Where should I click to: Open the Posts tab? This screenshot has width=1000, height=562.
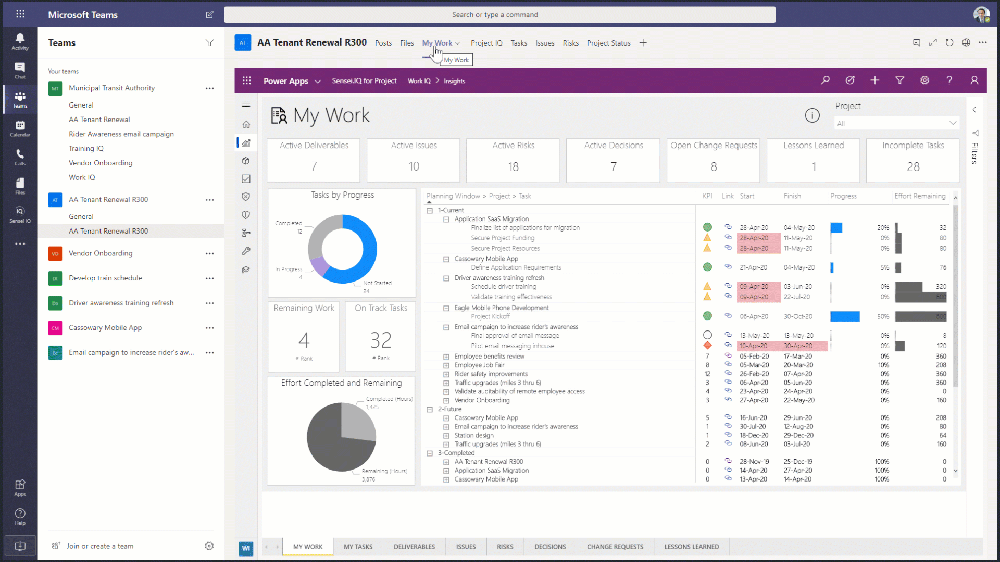click(x=383, y=43)
